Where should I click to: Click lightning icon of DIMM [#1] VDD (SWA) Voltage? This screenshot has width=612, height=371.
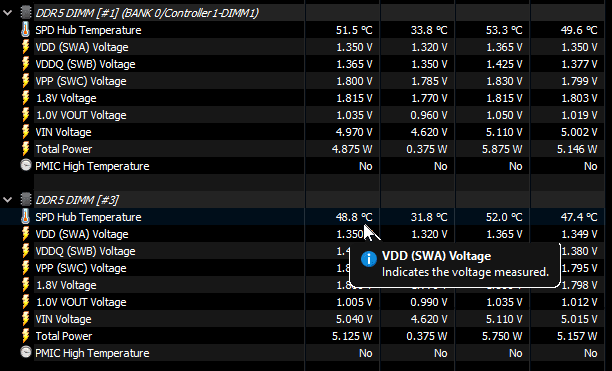coord(25,47)
